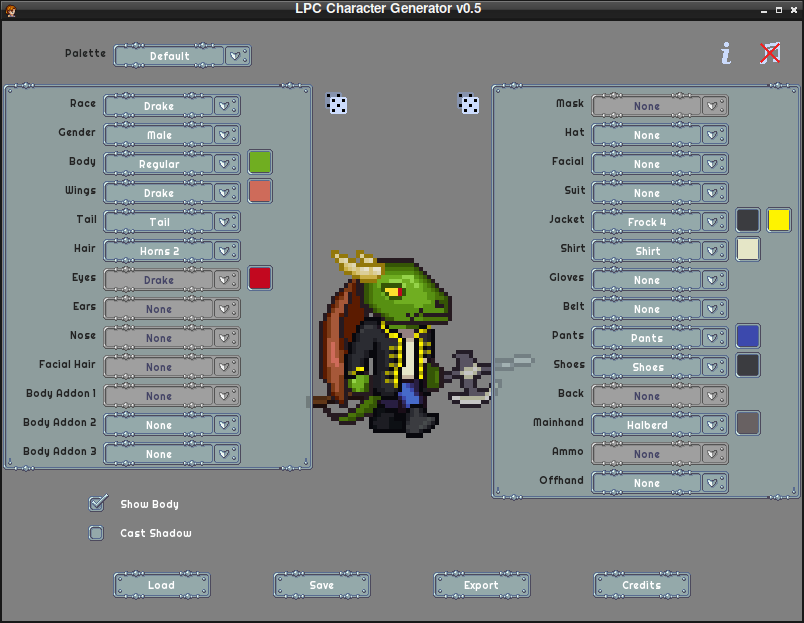The height and width of the screenshot is (623, 804).
Task: Open the Hair Horns 2 dropdown
Action: [x=172, y=251]
